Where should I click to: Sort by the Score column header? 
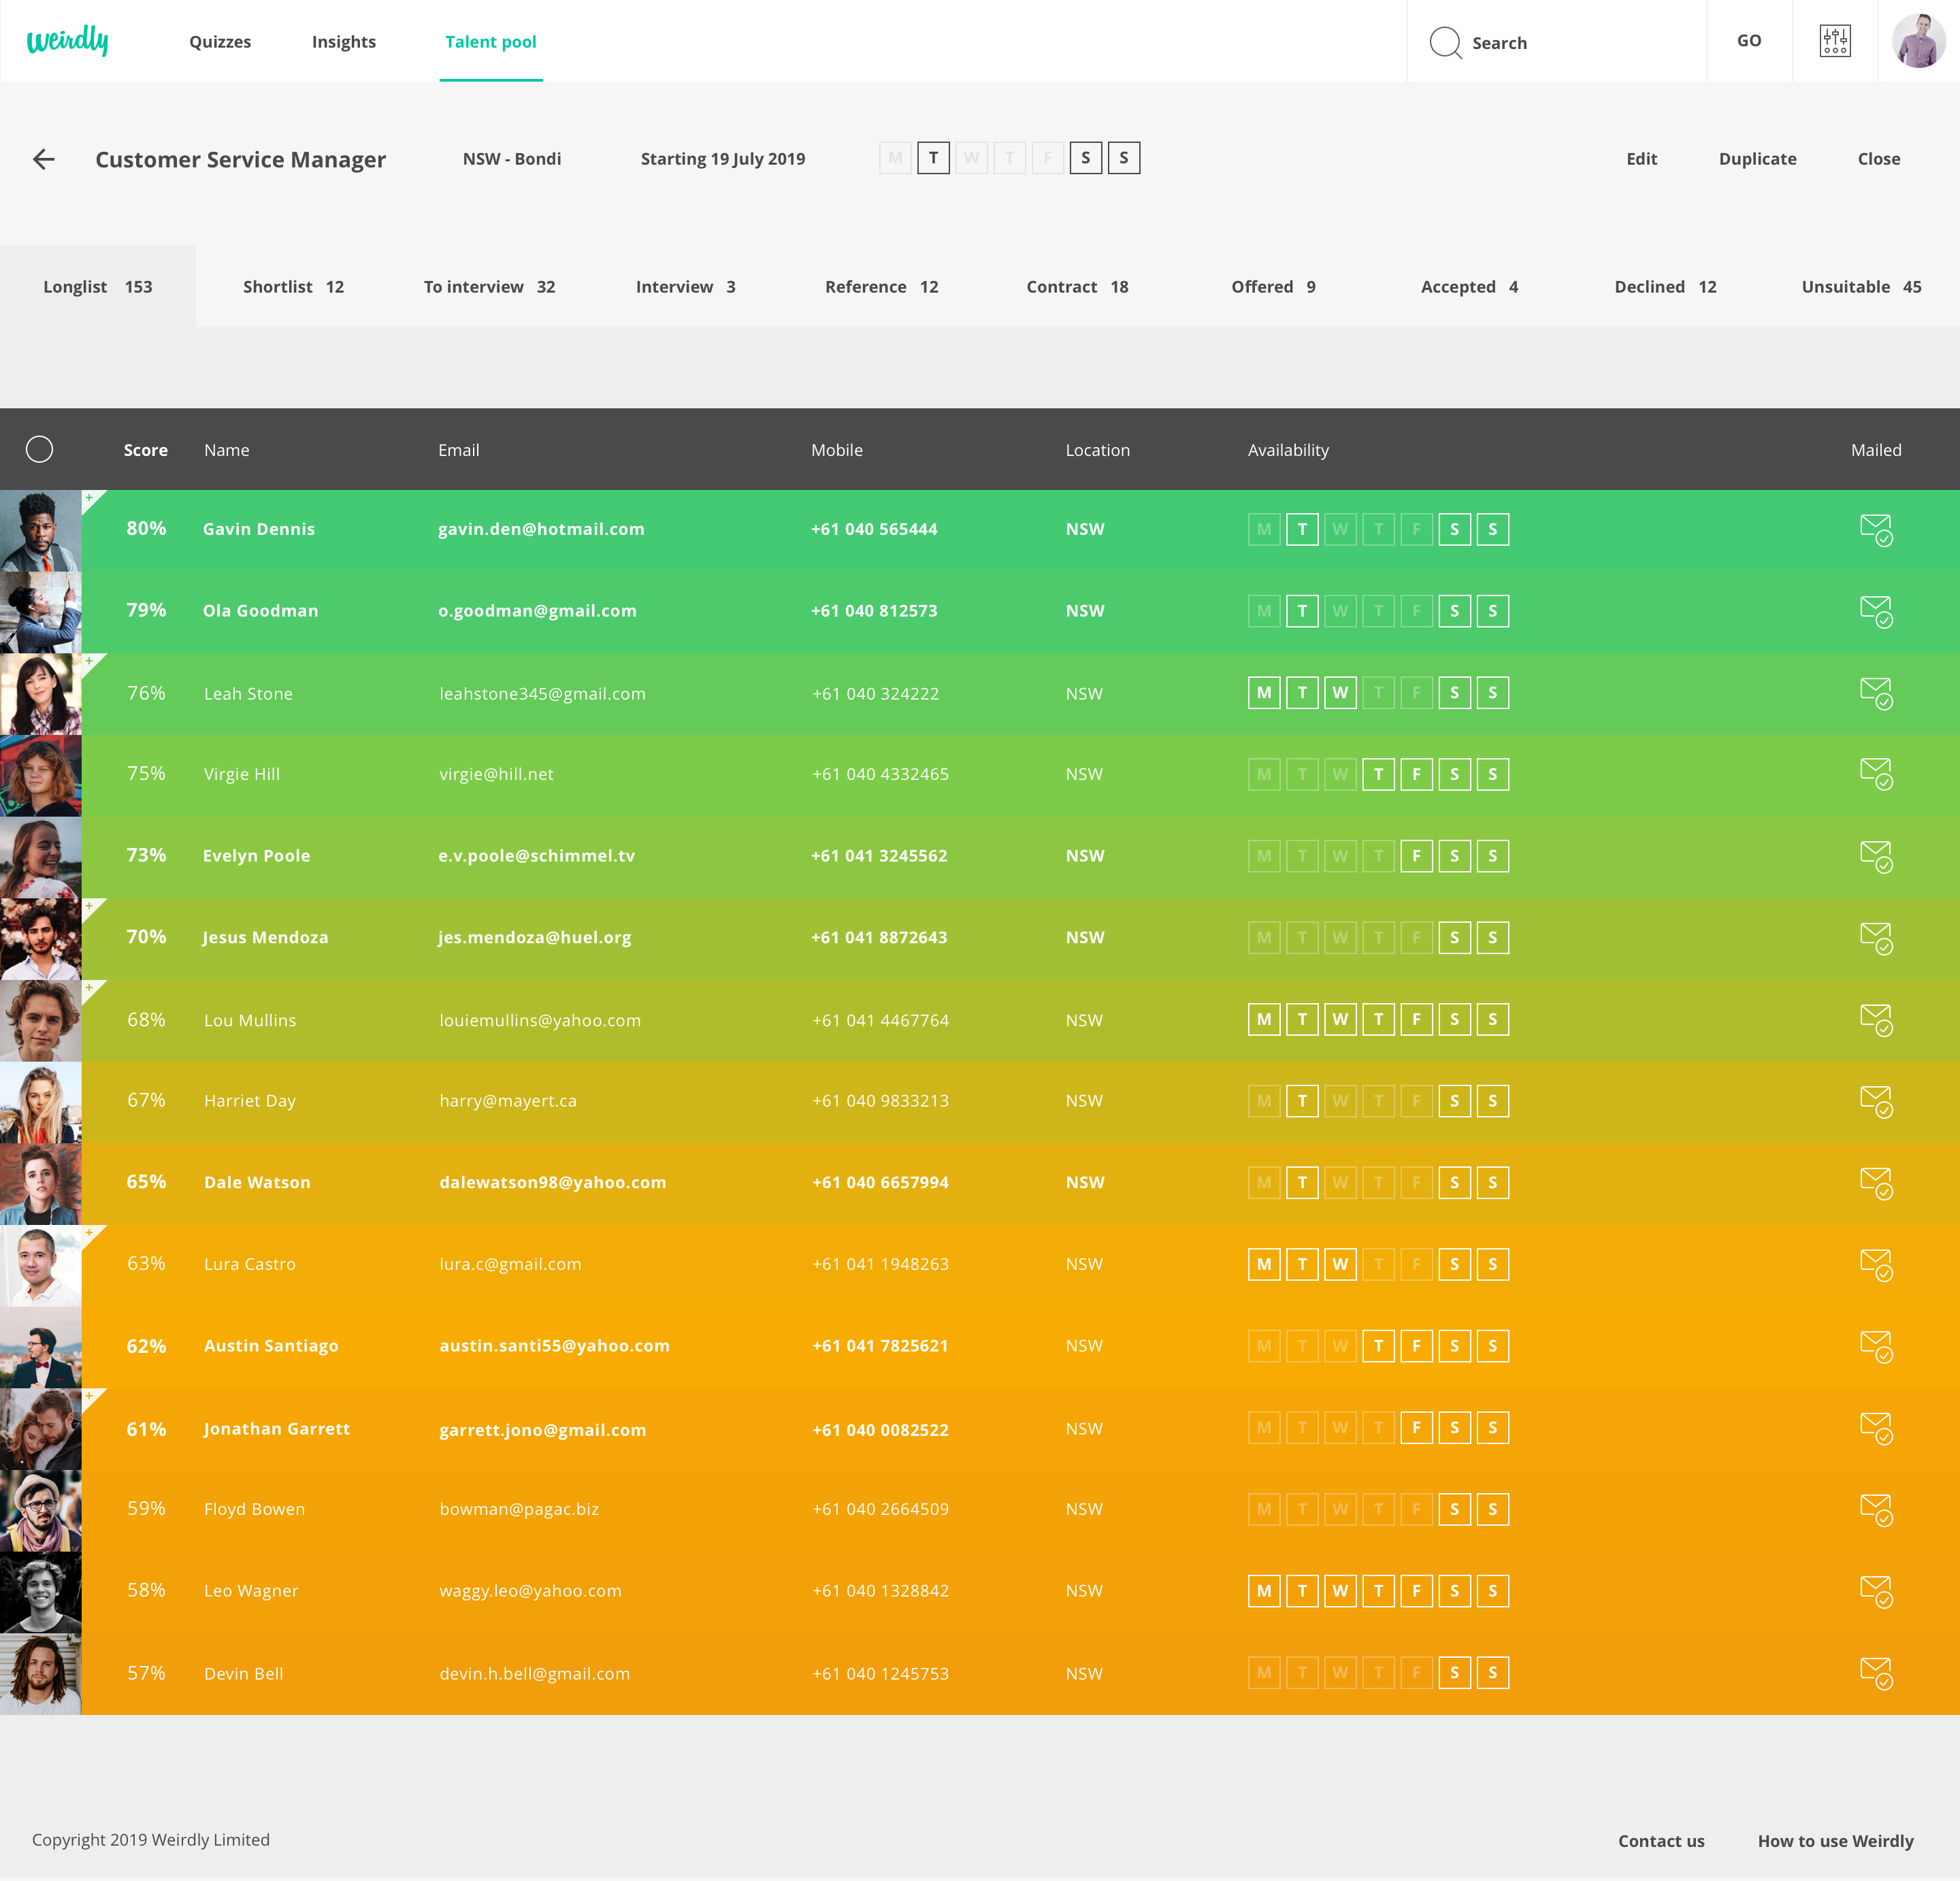coord(145,450)
